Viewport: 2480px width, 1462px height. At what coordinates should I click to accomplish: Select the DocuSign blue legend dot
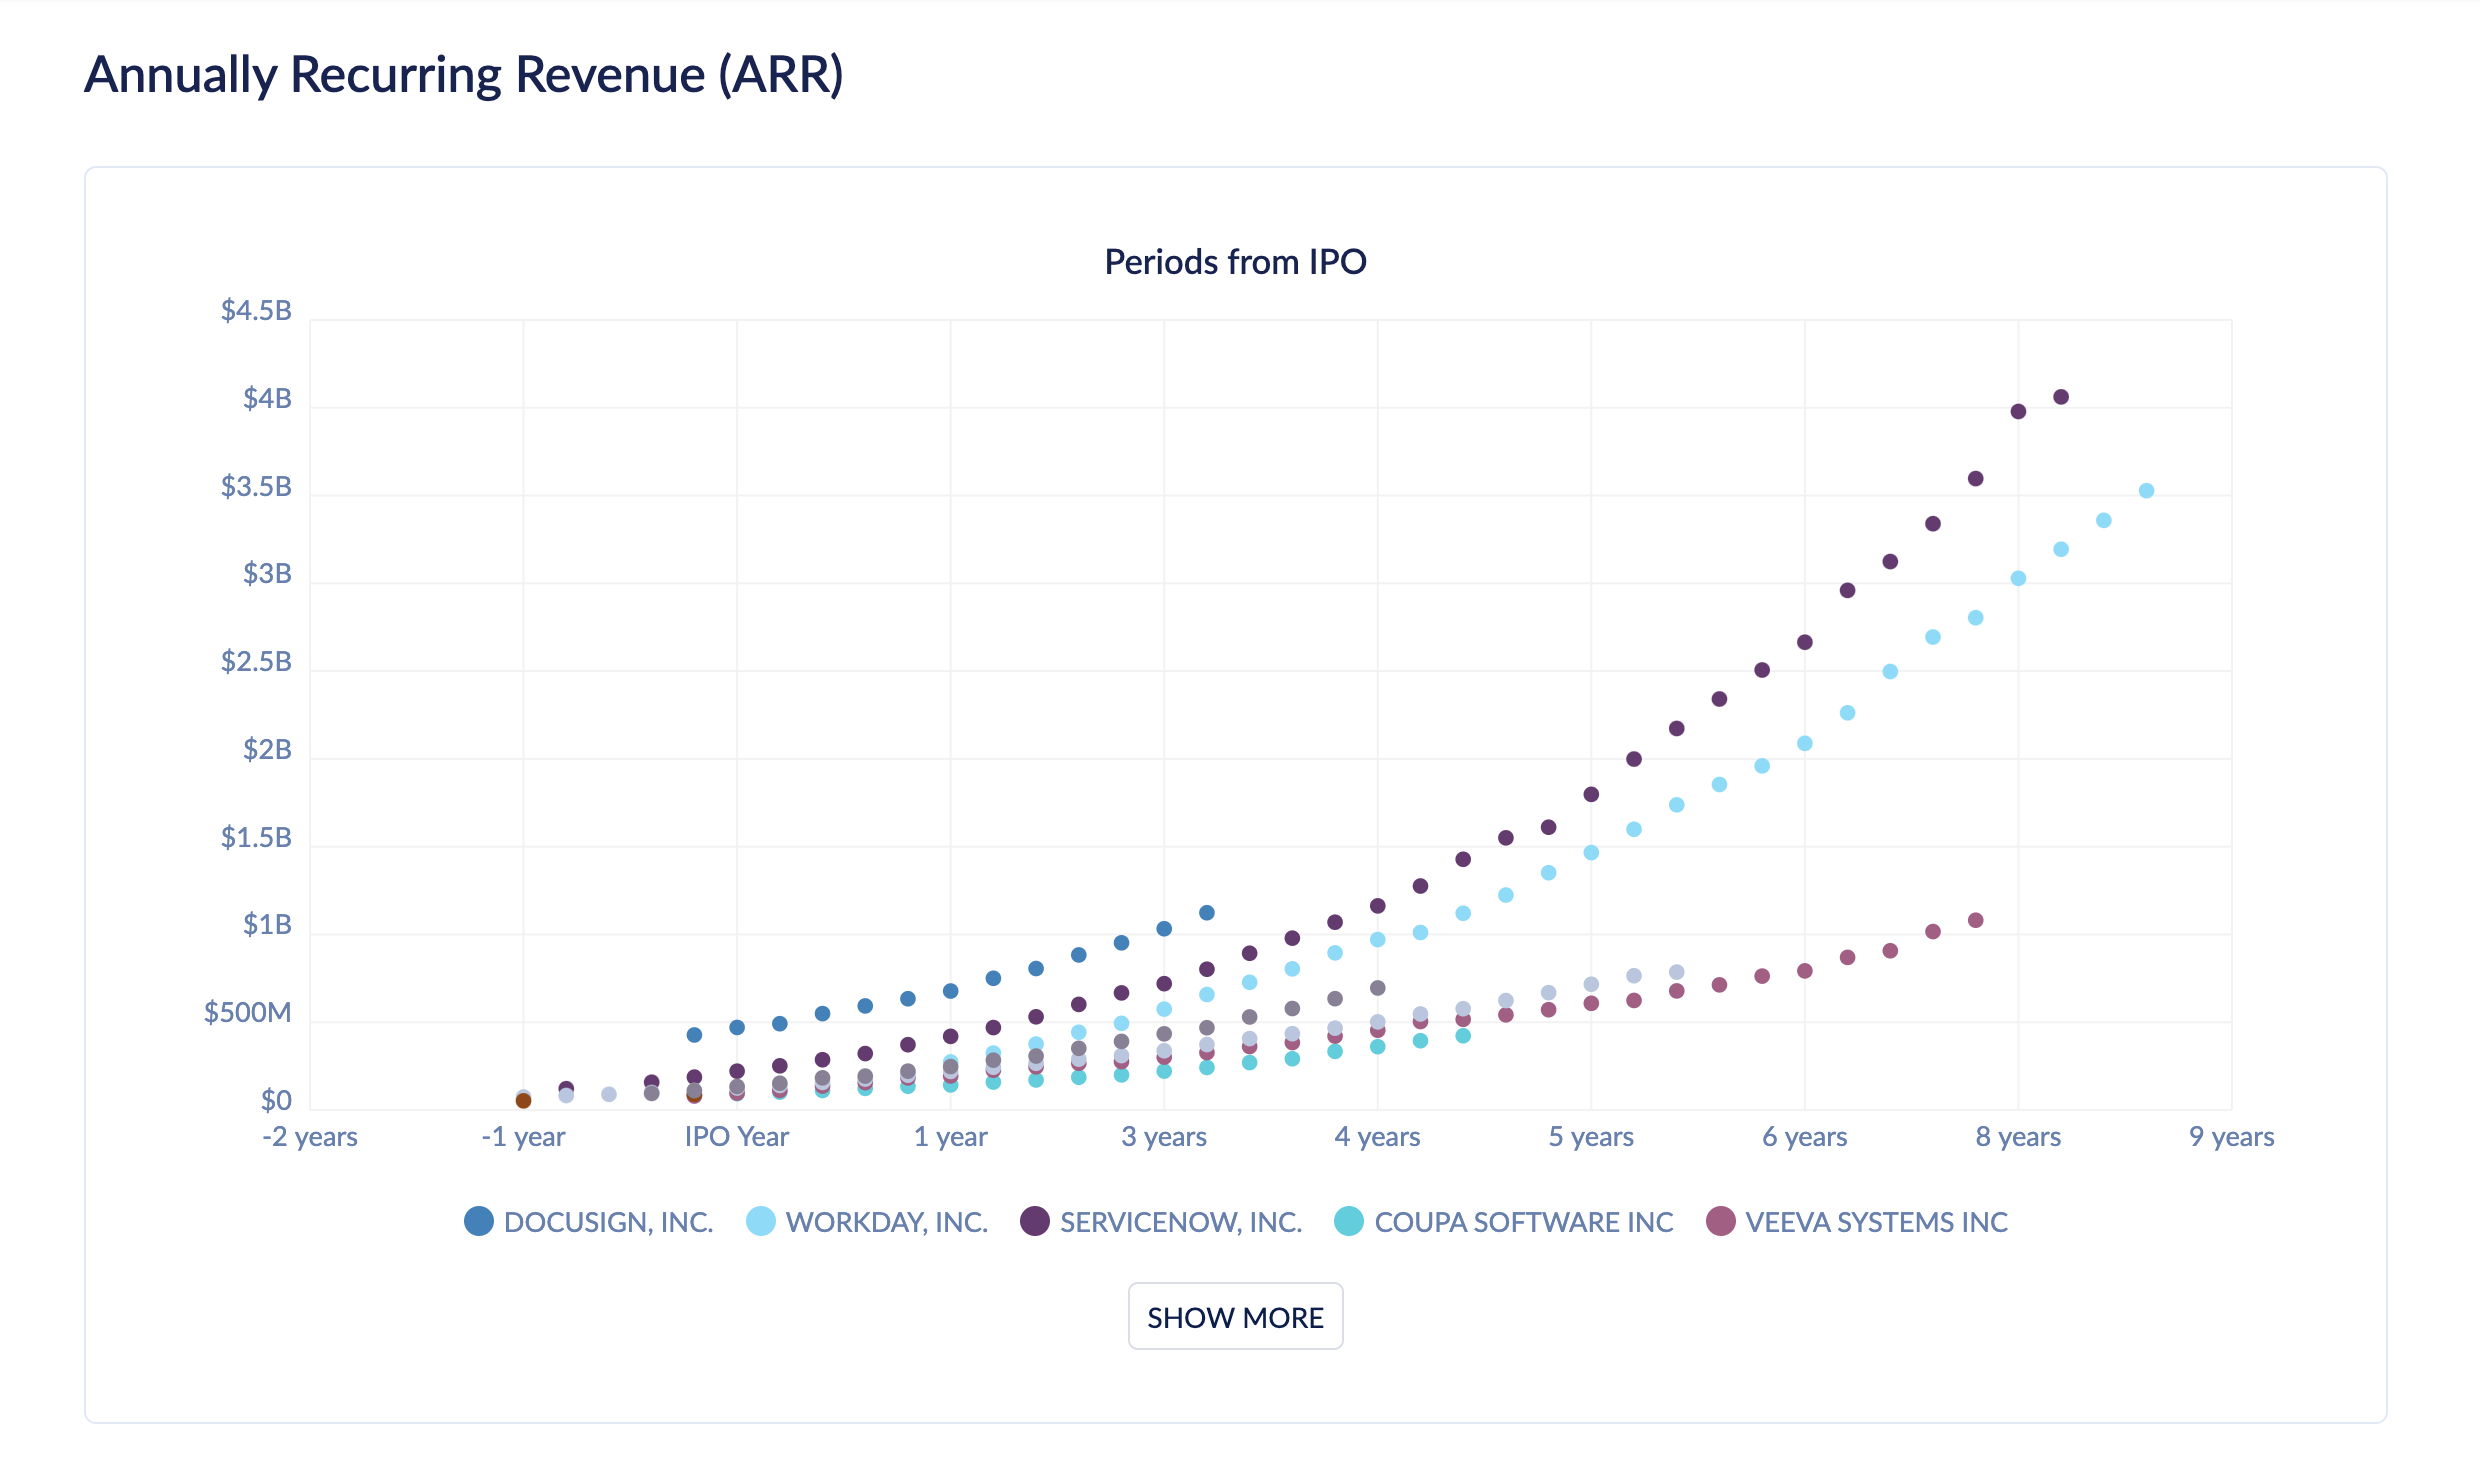point(477,1222)
